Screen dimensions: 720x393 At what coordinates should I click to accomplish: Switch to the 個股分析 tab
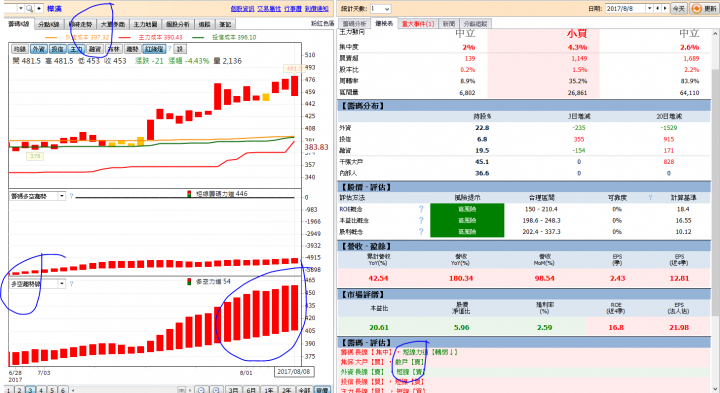click(178, 24)
